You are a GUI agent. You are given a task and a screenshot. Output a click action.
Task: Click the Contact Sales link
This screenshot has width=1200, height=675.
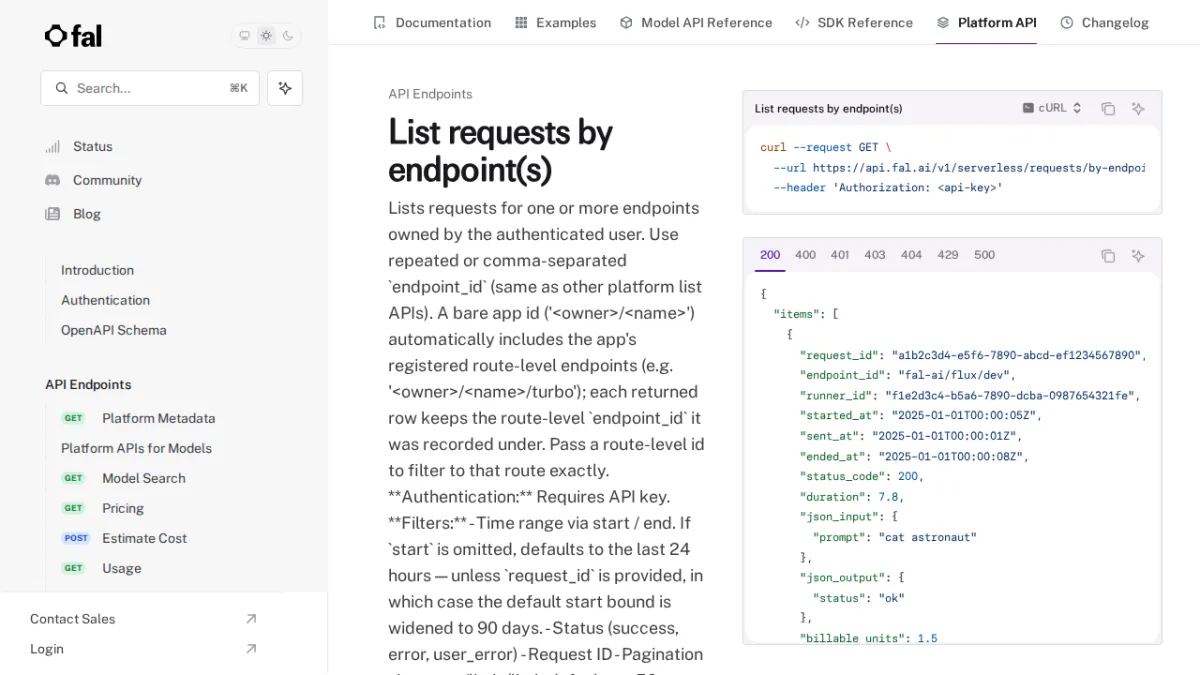coord(72,619)
